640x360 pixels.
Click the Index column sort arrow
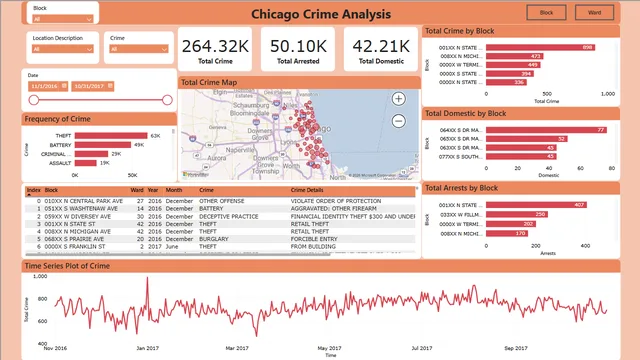coord(29,195)
